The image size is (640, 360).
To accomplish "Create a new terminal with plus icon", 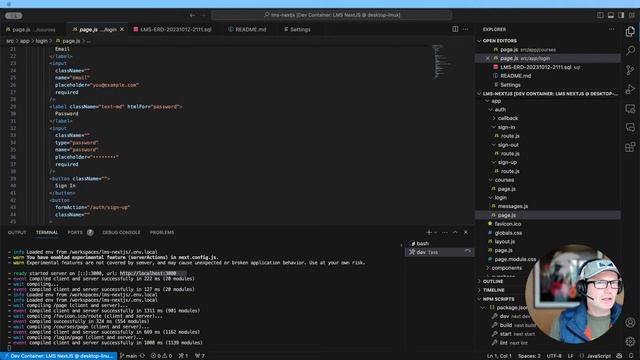I will pos(429,232).
